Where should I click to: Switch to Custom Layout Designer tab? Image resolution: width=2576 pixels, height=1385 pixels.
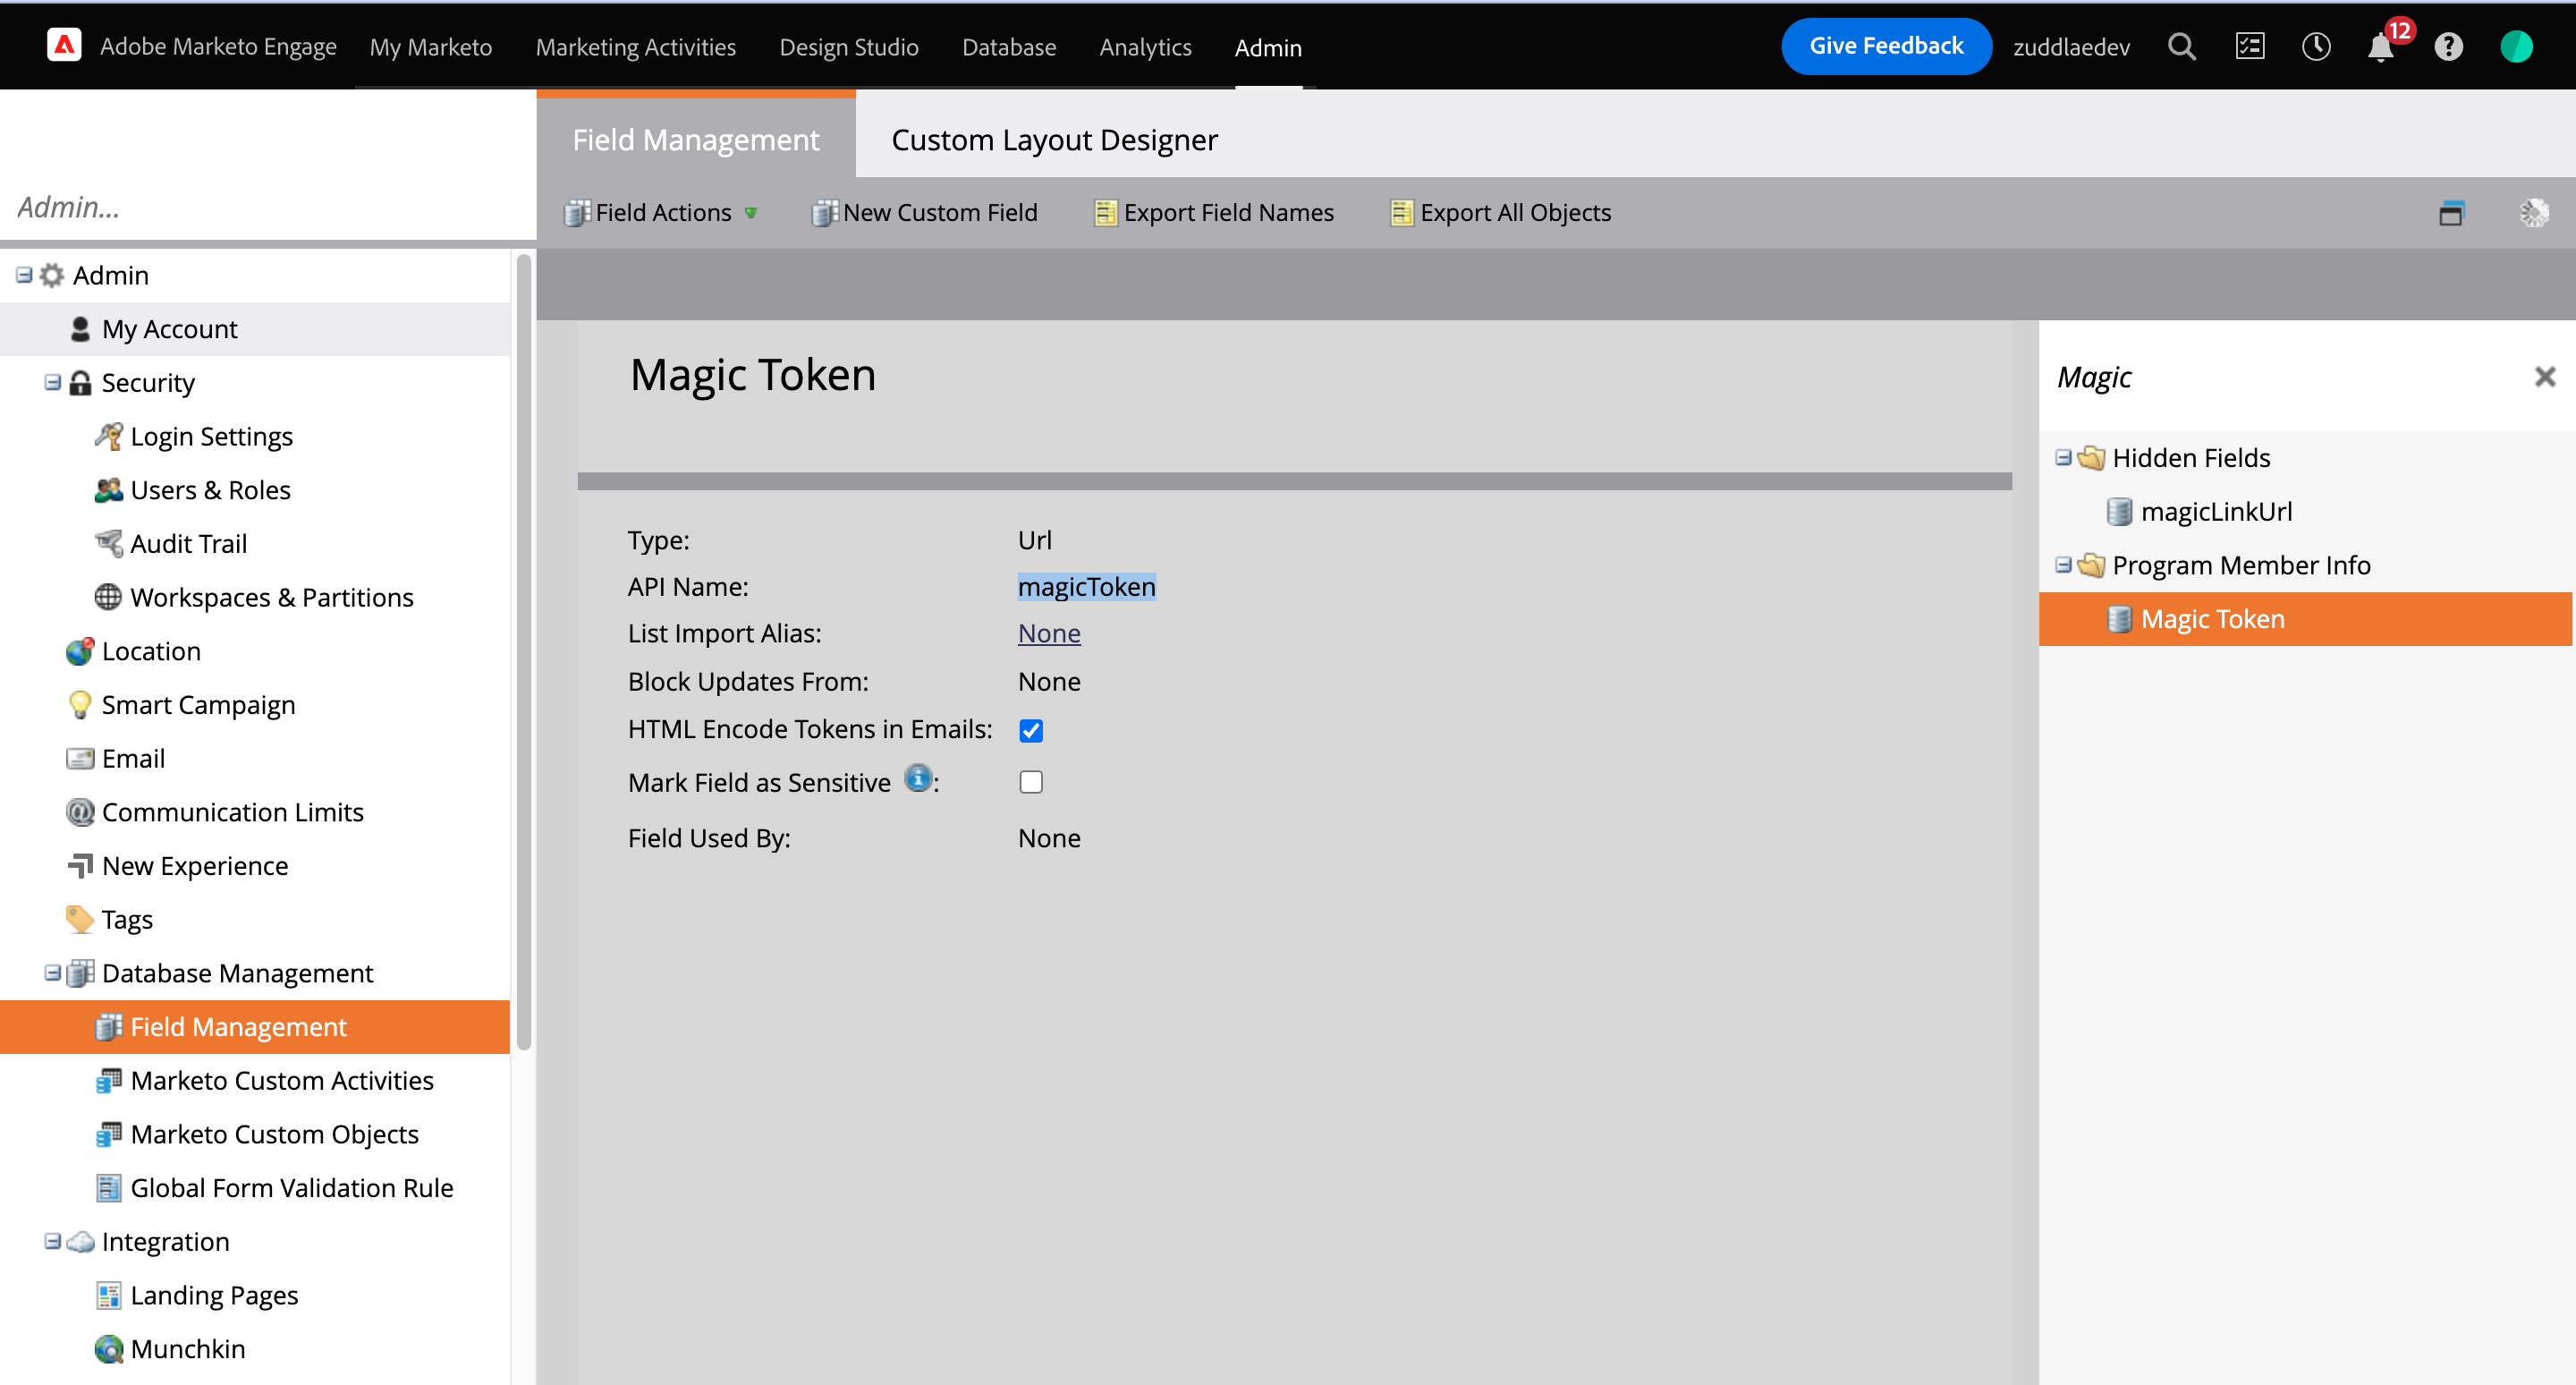pos(1054,140)
